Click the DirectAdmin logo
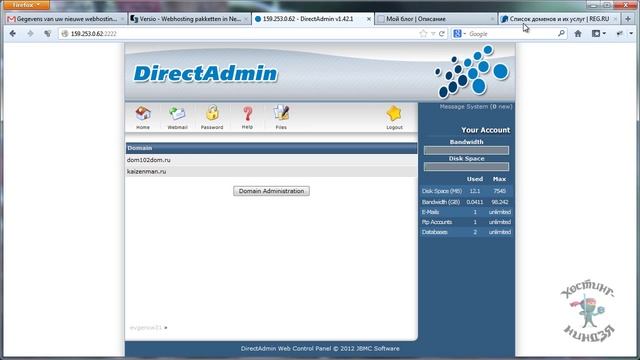Screen dimensions: 640x360 pyautogui.click(x=205, y=73)
